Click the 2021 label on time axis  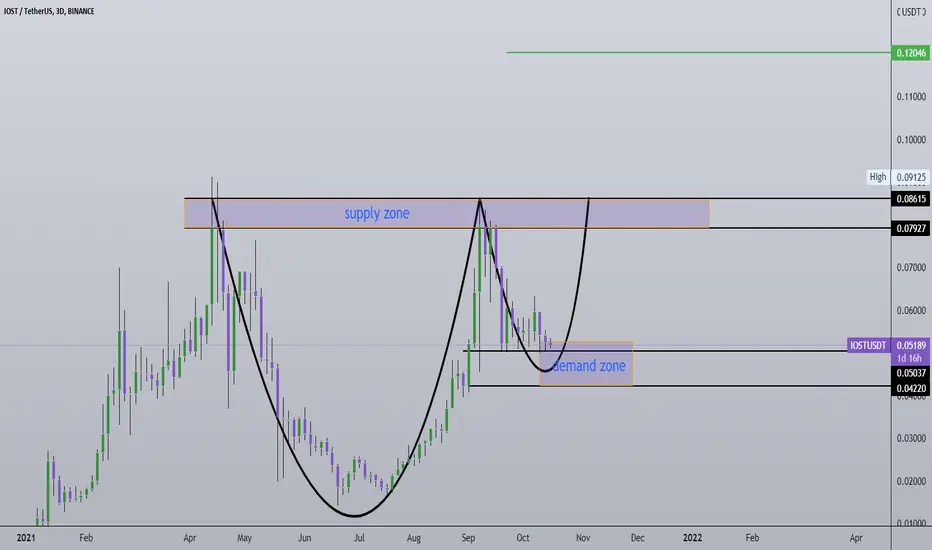tap(26, 538)
